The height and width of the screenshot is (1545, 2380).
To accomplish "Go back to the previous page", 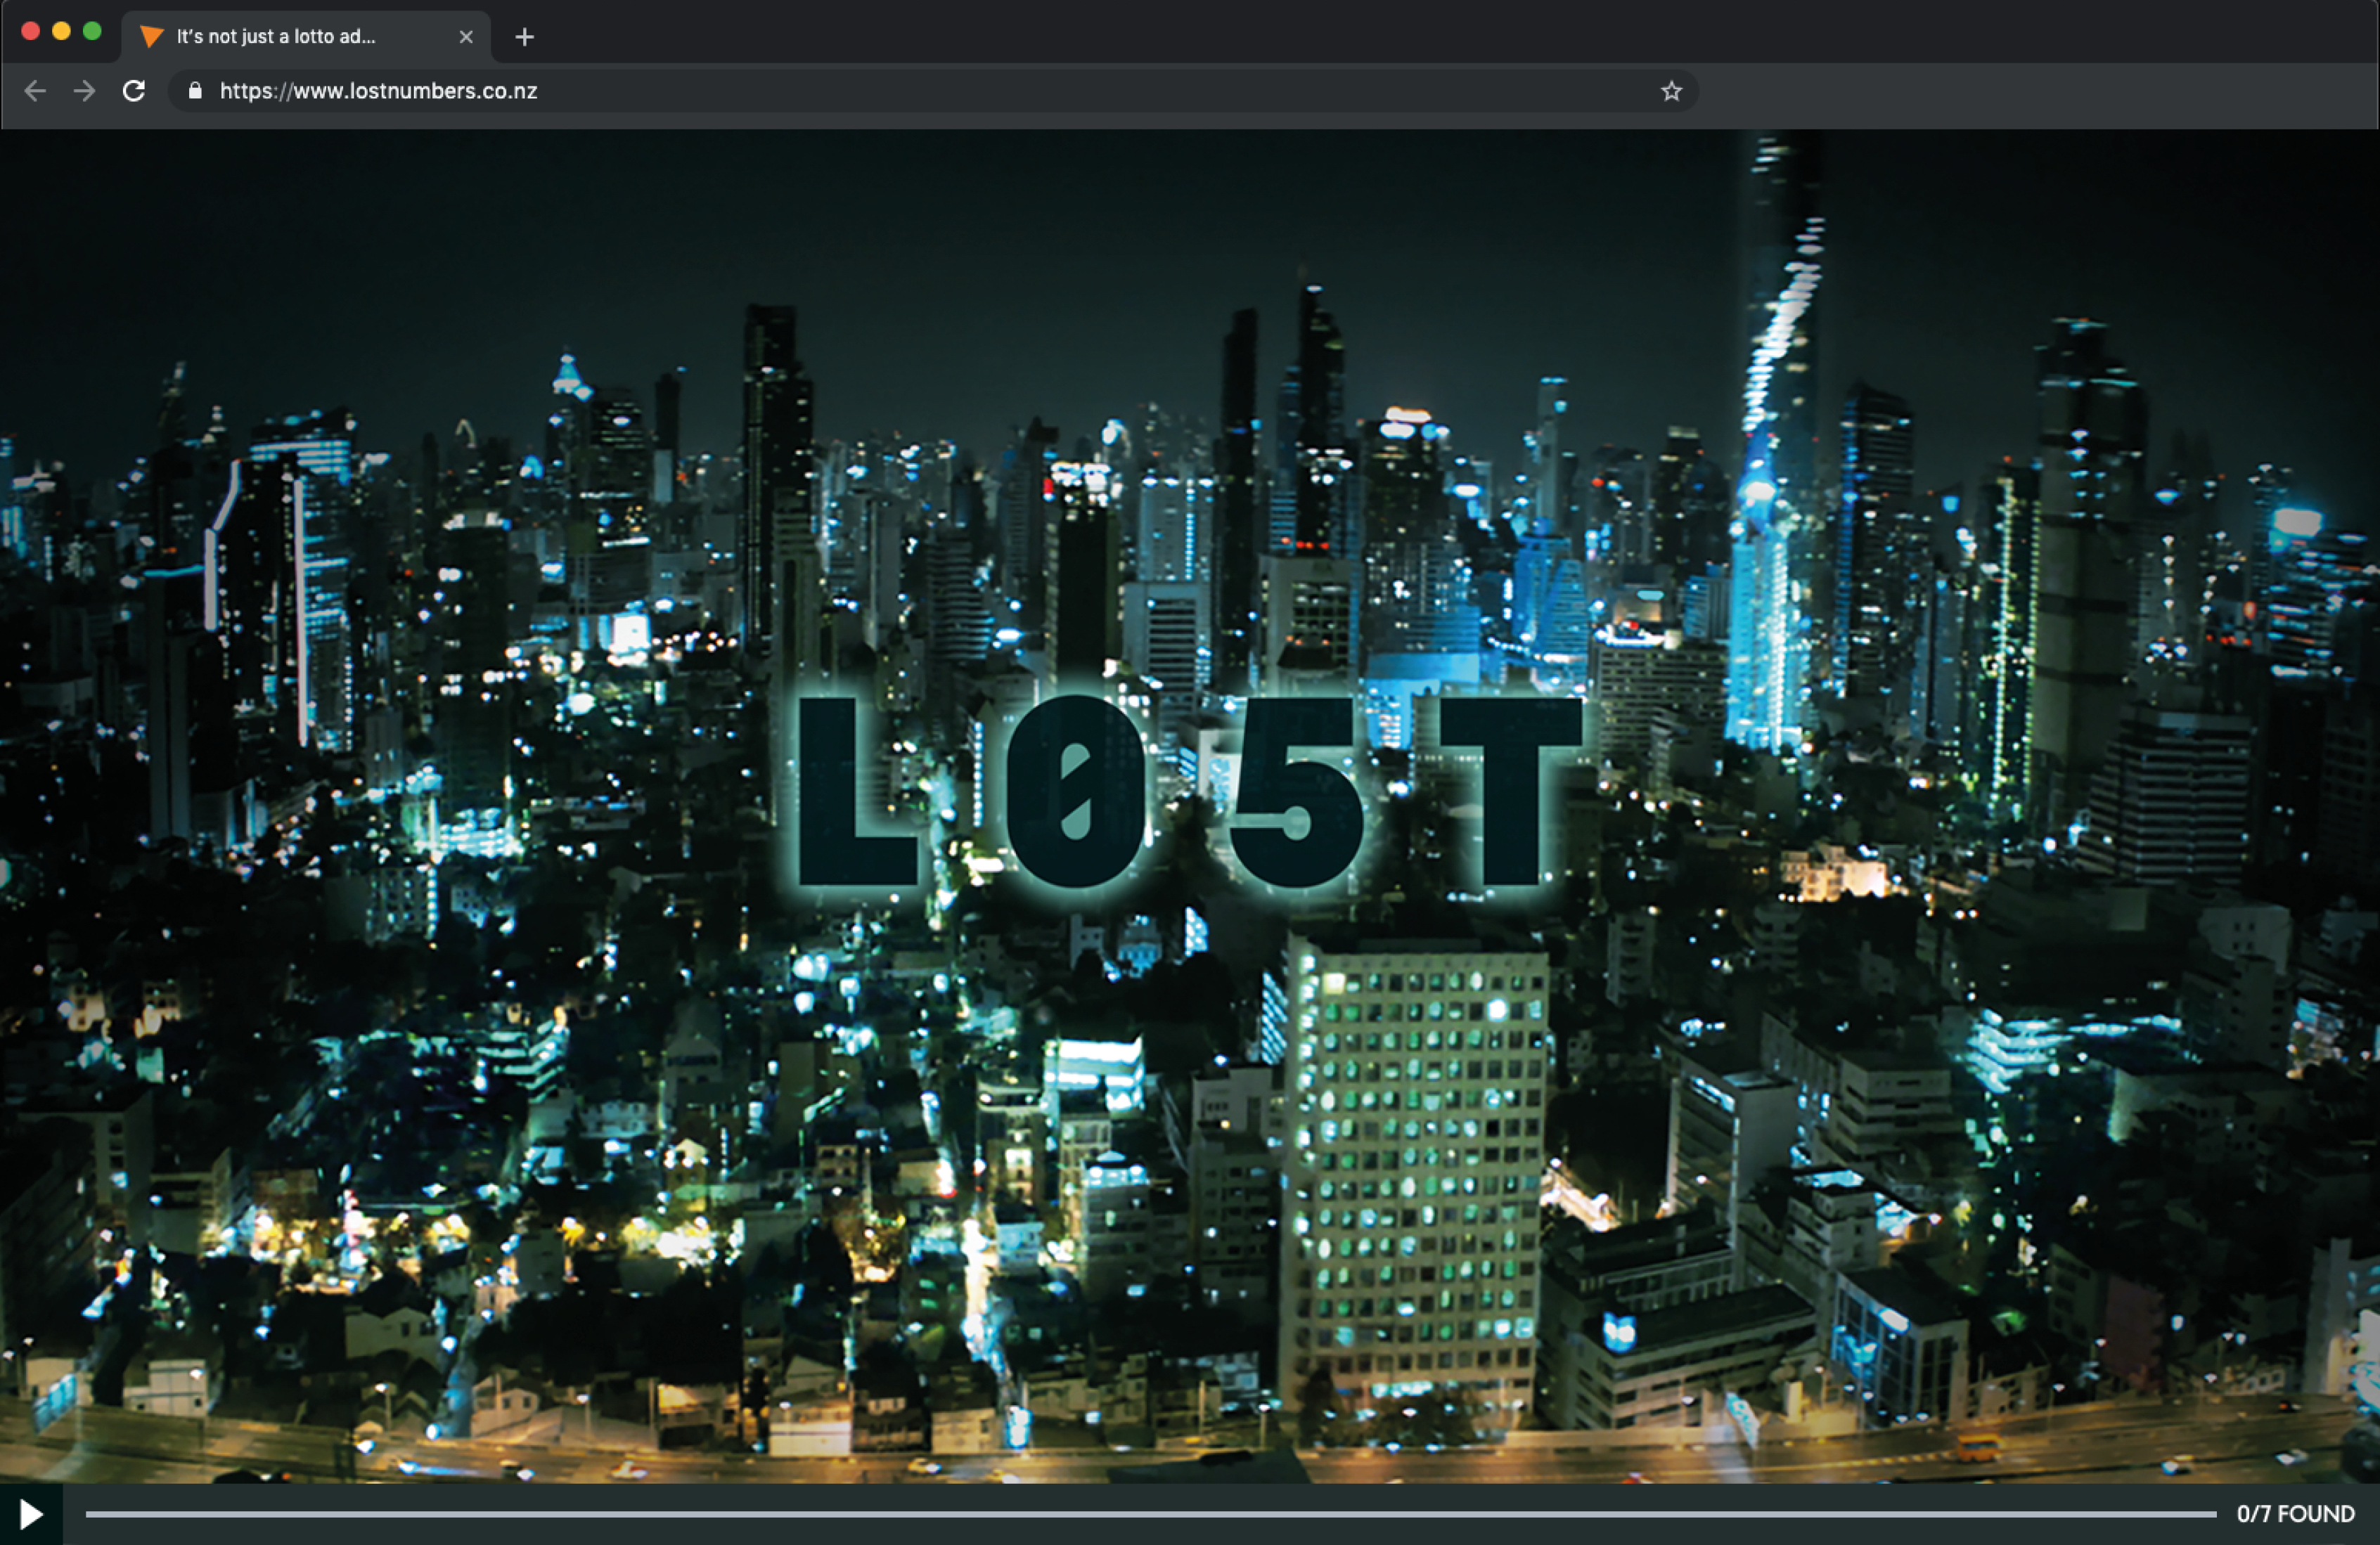I will (35, 91).
